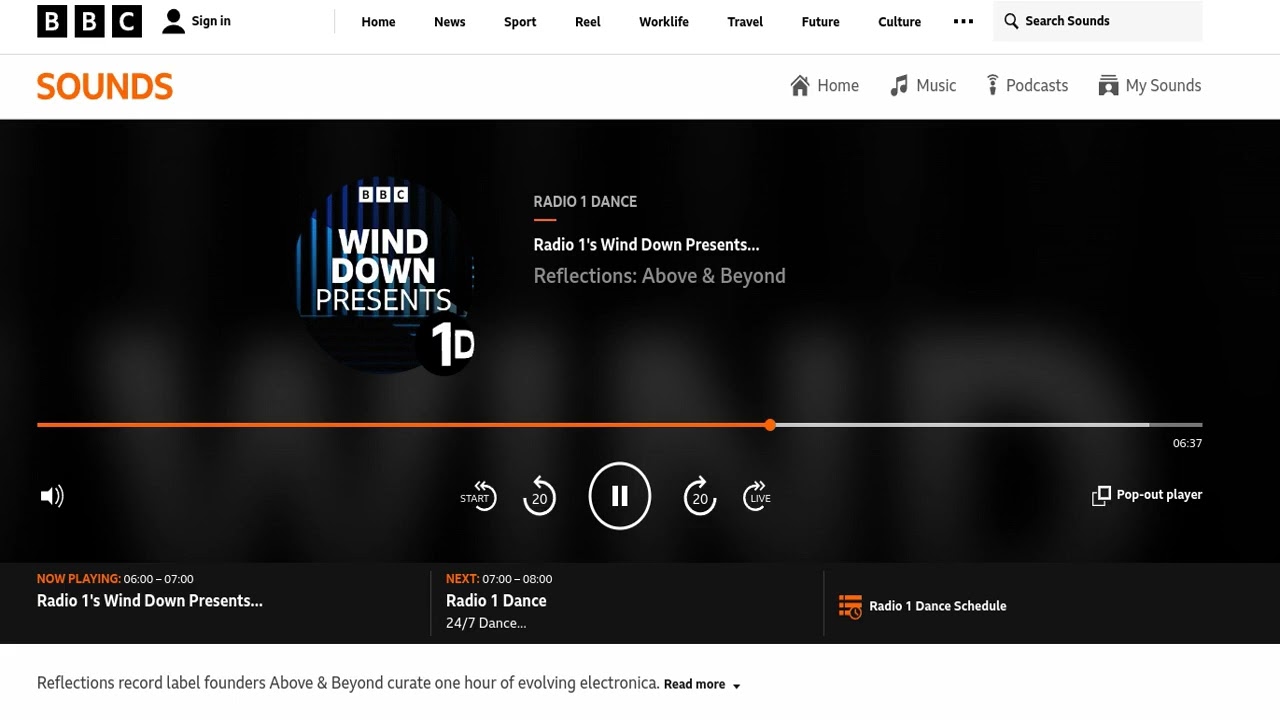Click the orange SOUNDS logo
The width and height of the screenshot is (1280, 720).
(x=105, y=86)
